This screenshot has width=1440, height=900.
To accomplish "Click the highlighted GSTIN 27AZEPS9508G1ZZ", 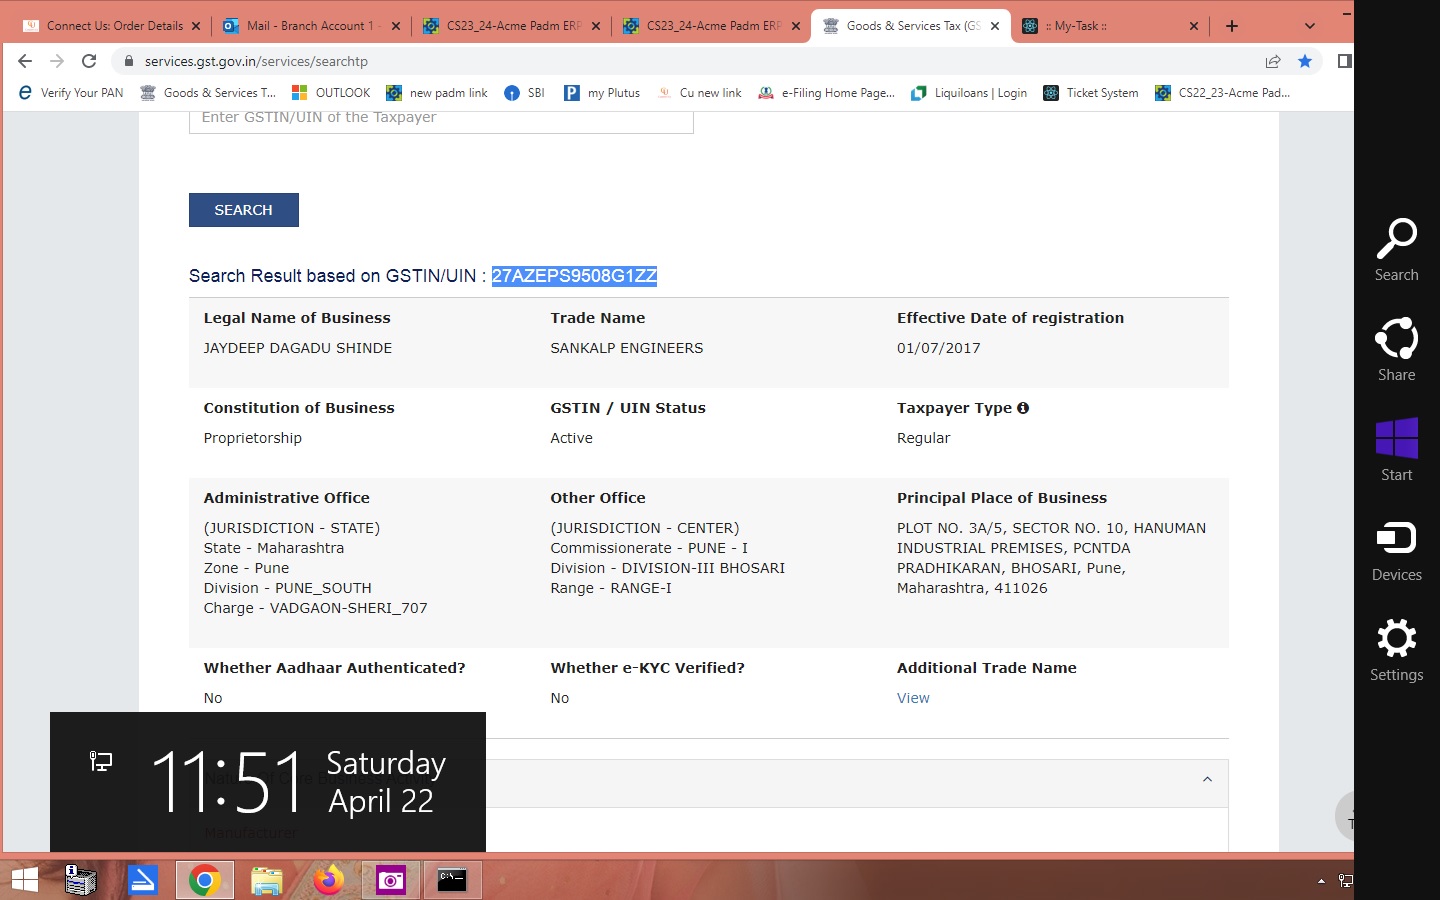I will click(574, 276).
